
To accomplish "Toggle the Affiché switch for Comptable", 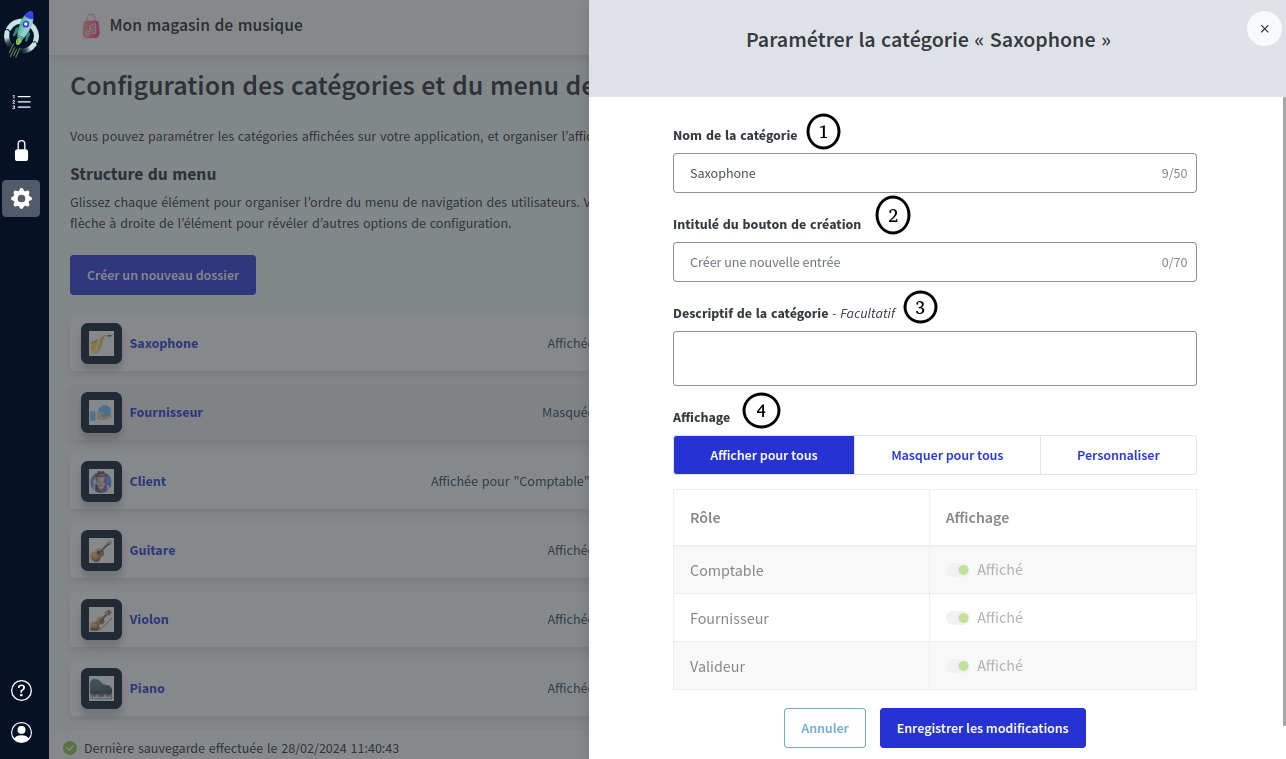I will pos(959,569).
